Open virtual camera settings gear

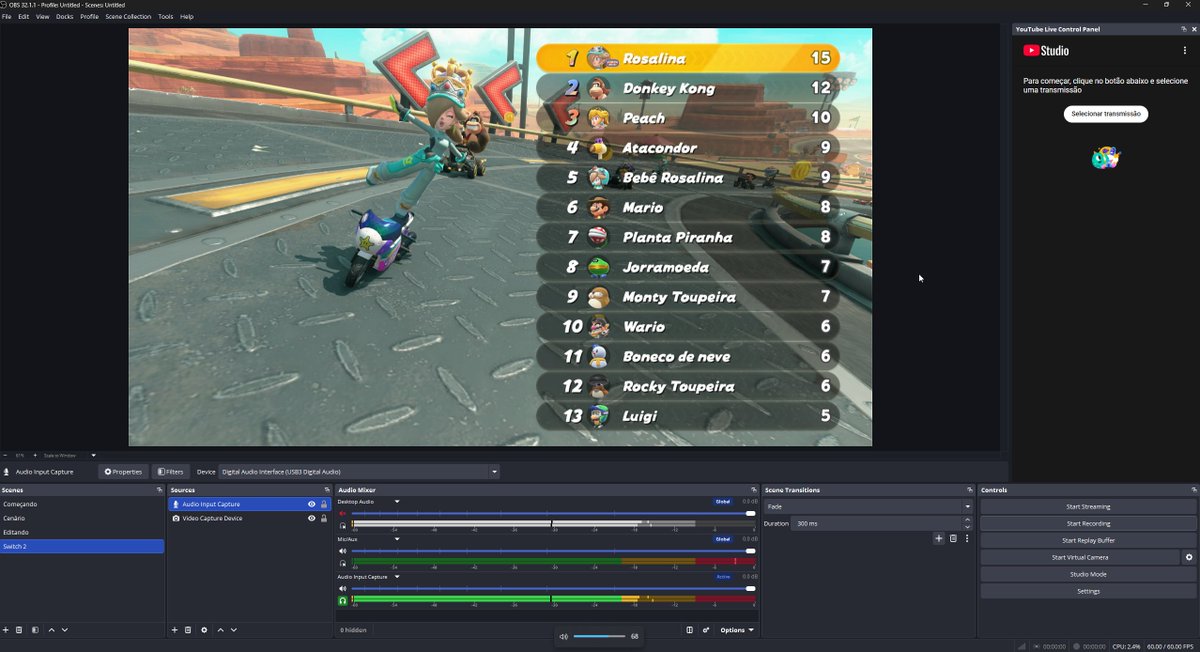pyautogui.click(x=1189, y=558)
